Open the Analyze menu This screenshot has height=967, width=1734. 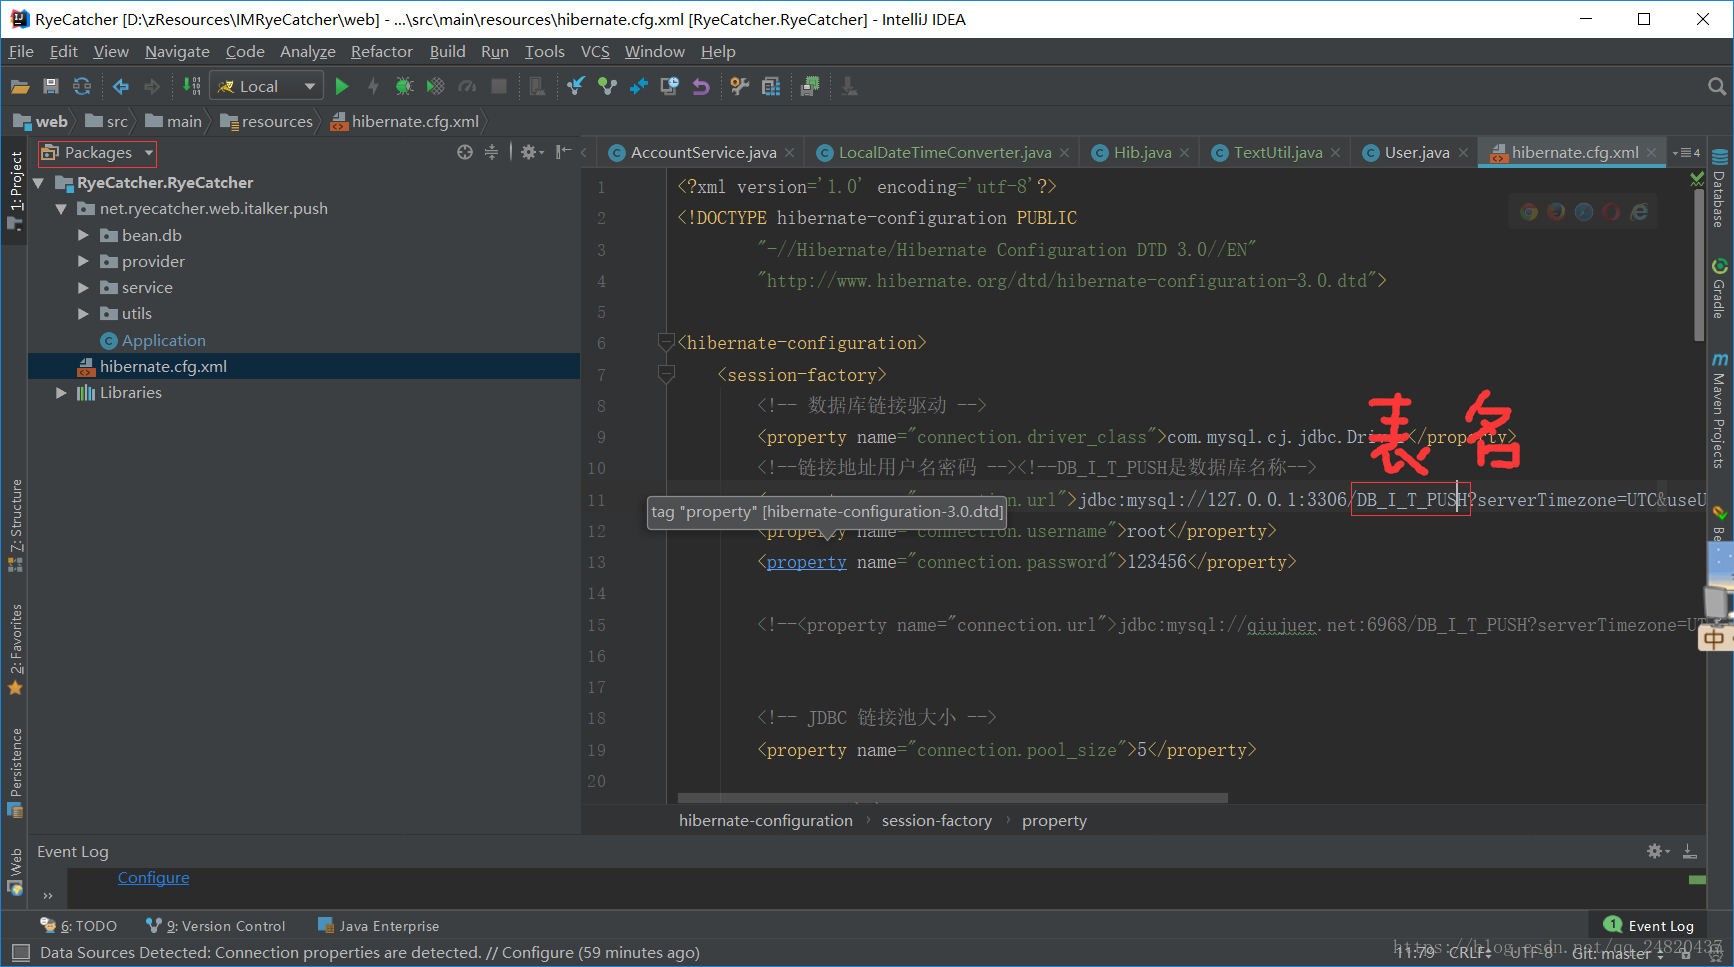pos(307,52)
